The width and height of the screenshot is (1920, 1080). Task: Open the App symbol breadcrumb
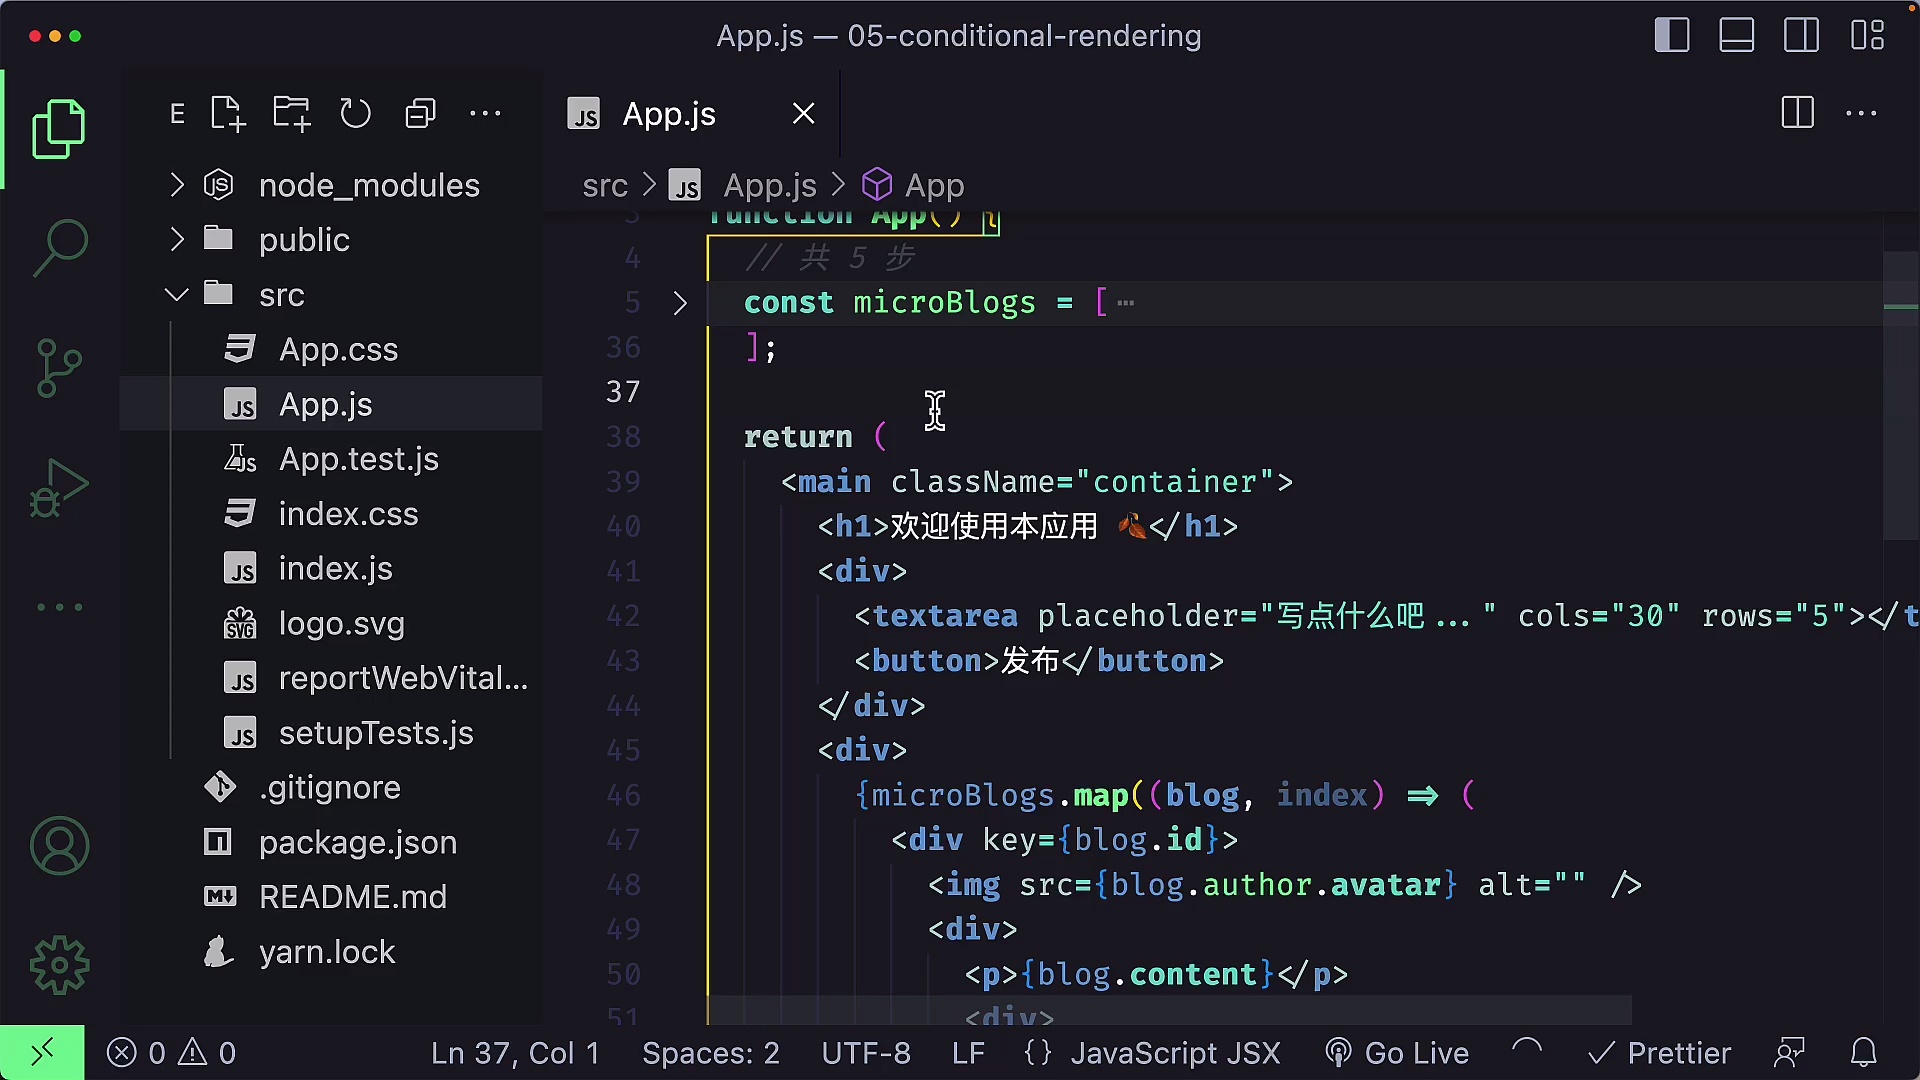pyautogui.click(x=913, y=186)
